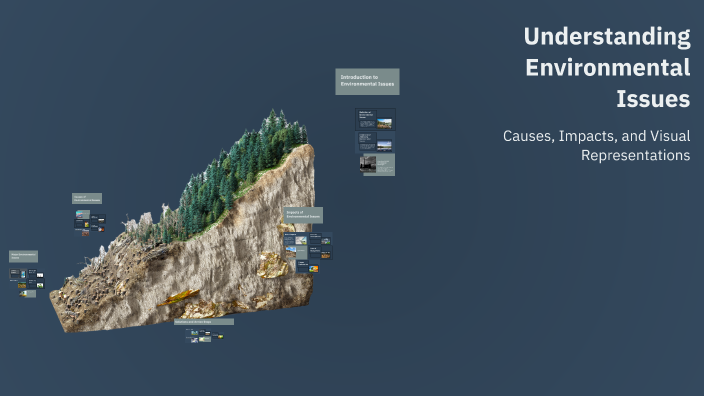704x396 pixels.
Task: Click the Understanding Environmental Issues title
Action: coord(607,67)
